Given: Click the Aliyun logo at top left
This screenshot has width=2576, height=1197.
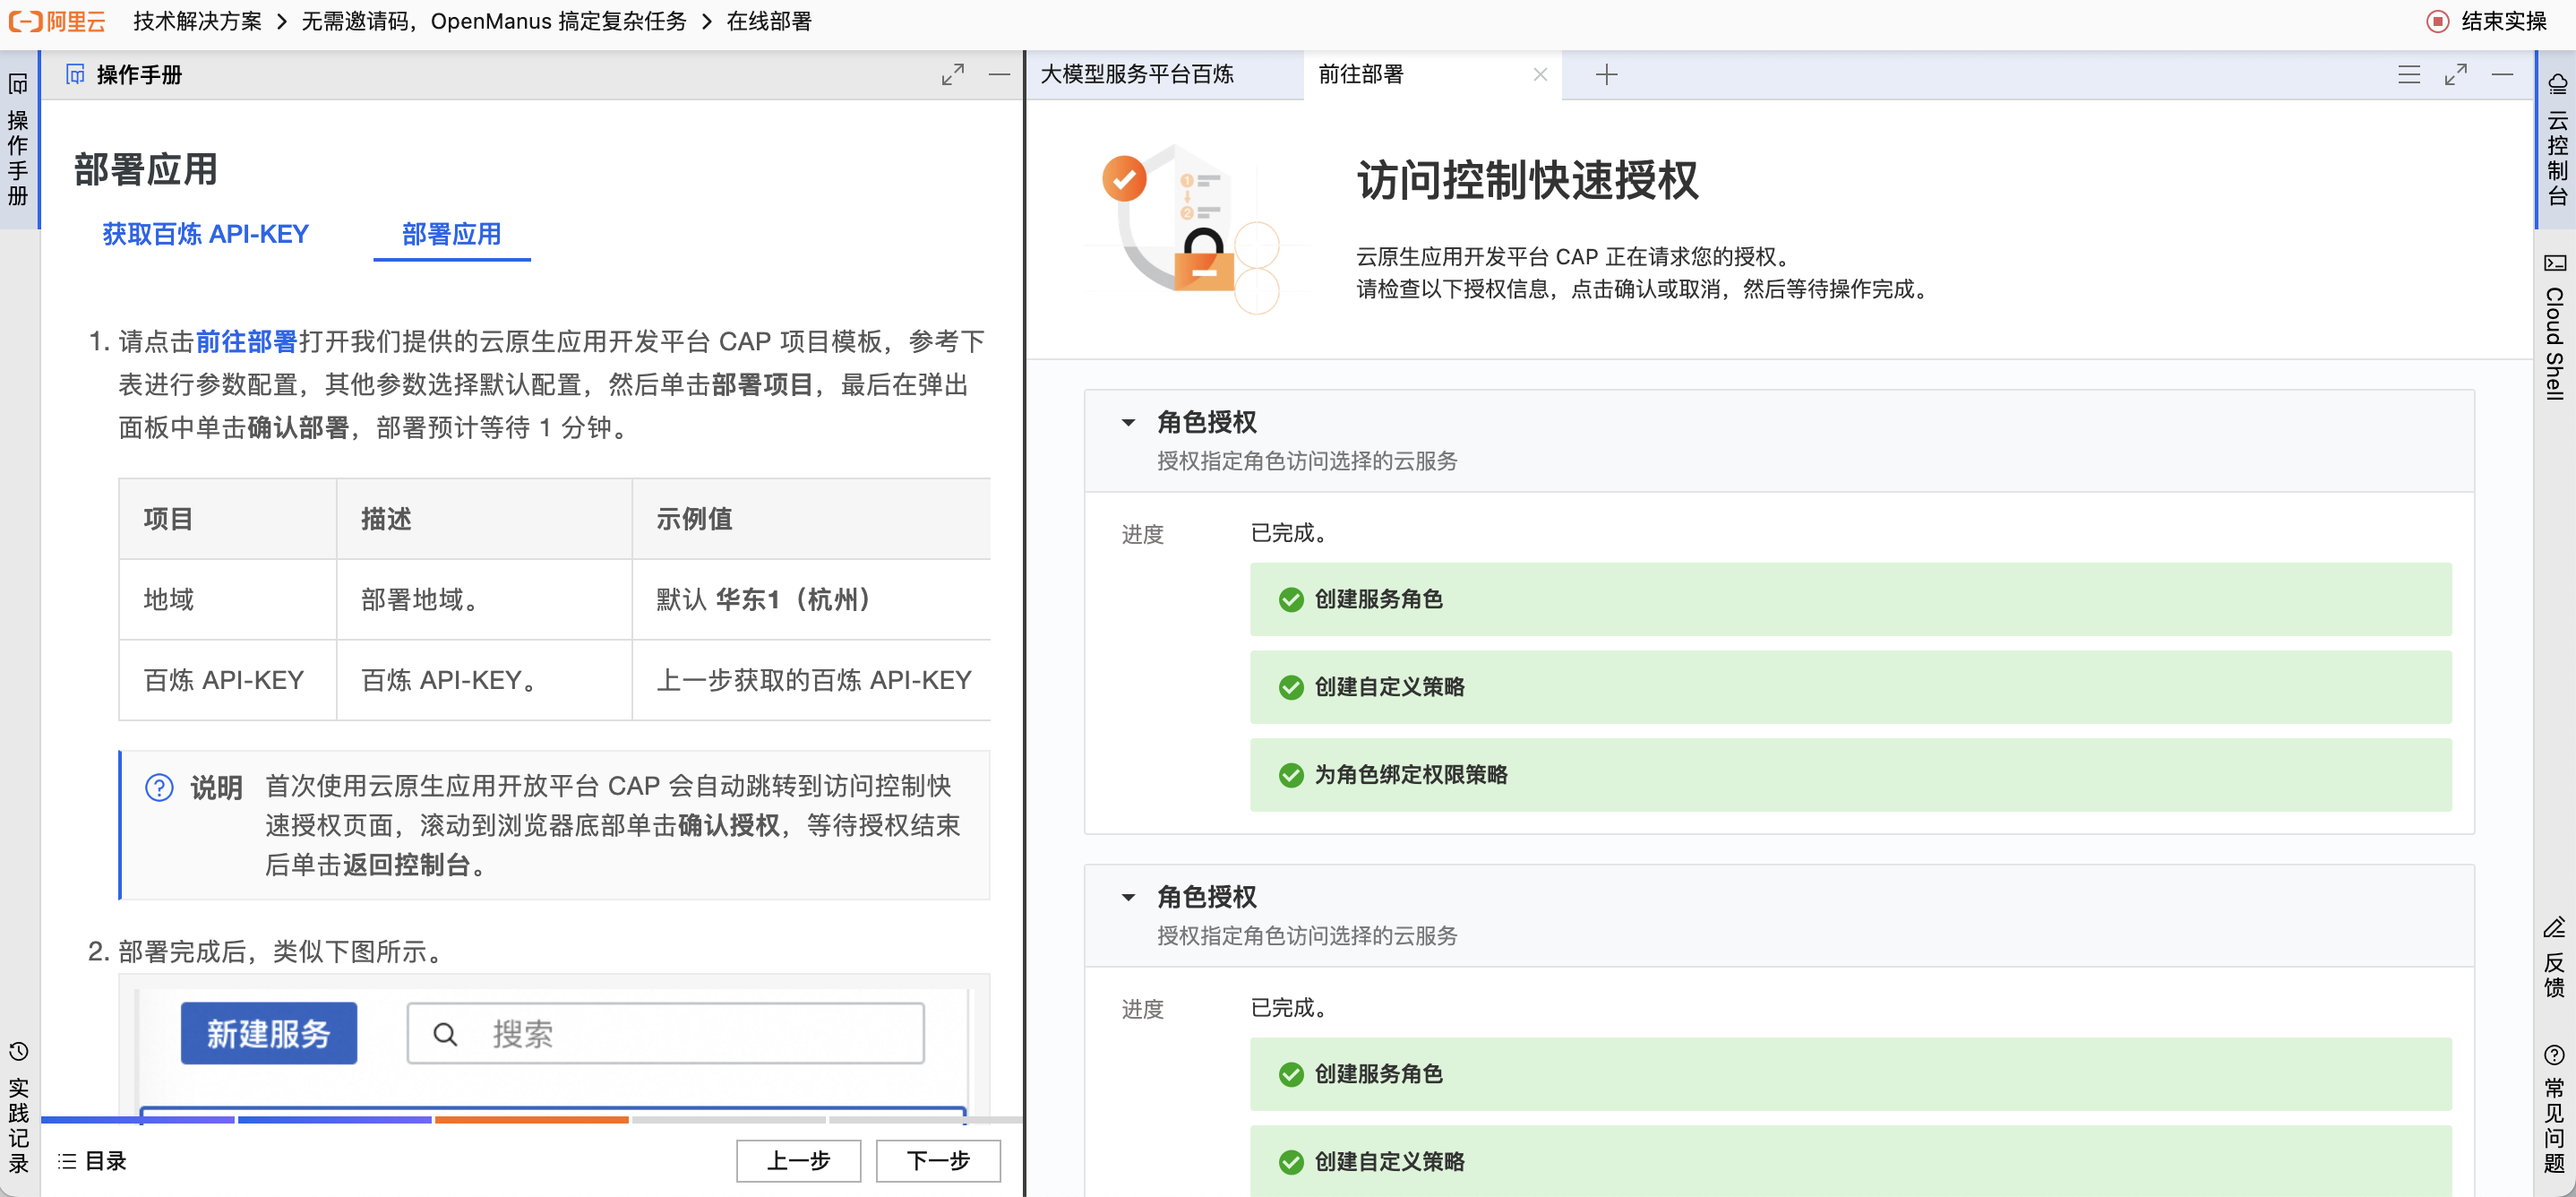Looking at the screenshot, I should click(x=57, y=21).
